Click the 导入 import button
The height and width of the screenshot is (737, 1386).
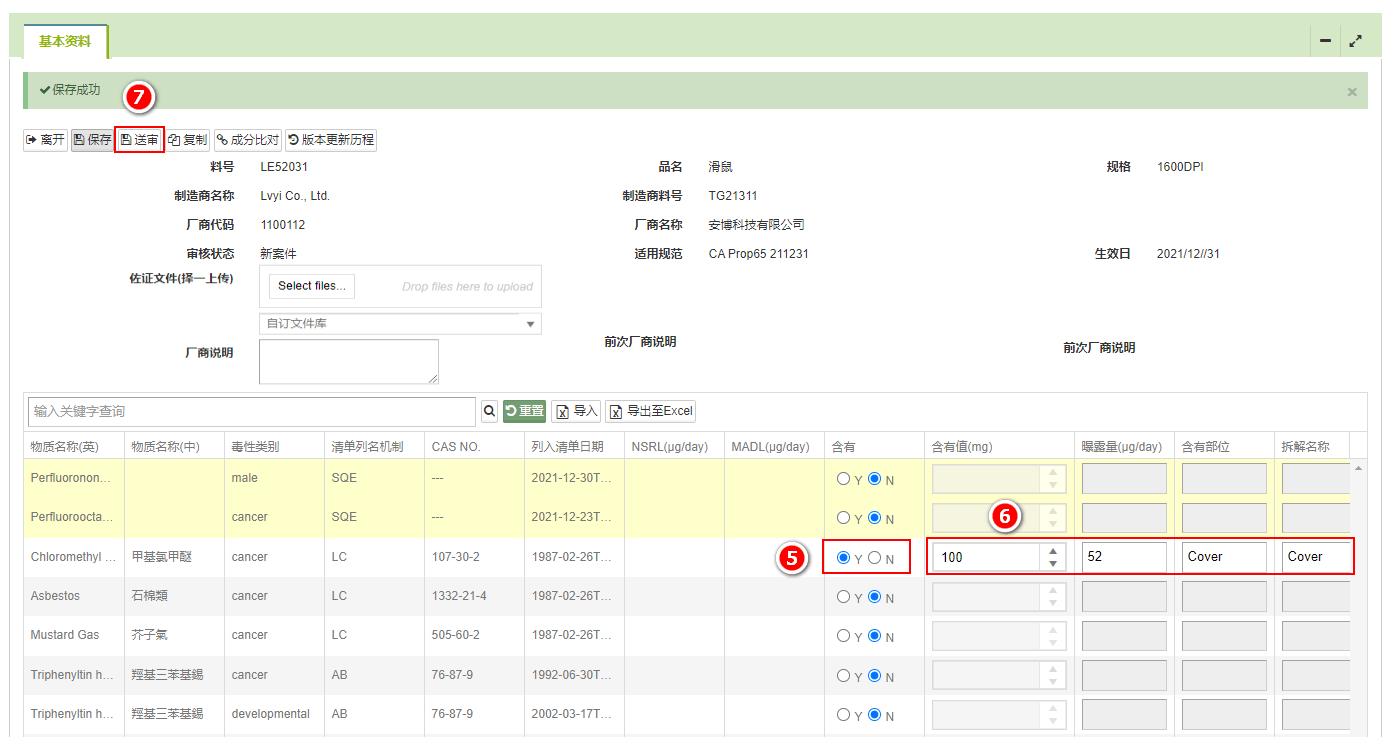tap(576, 411)
